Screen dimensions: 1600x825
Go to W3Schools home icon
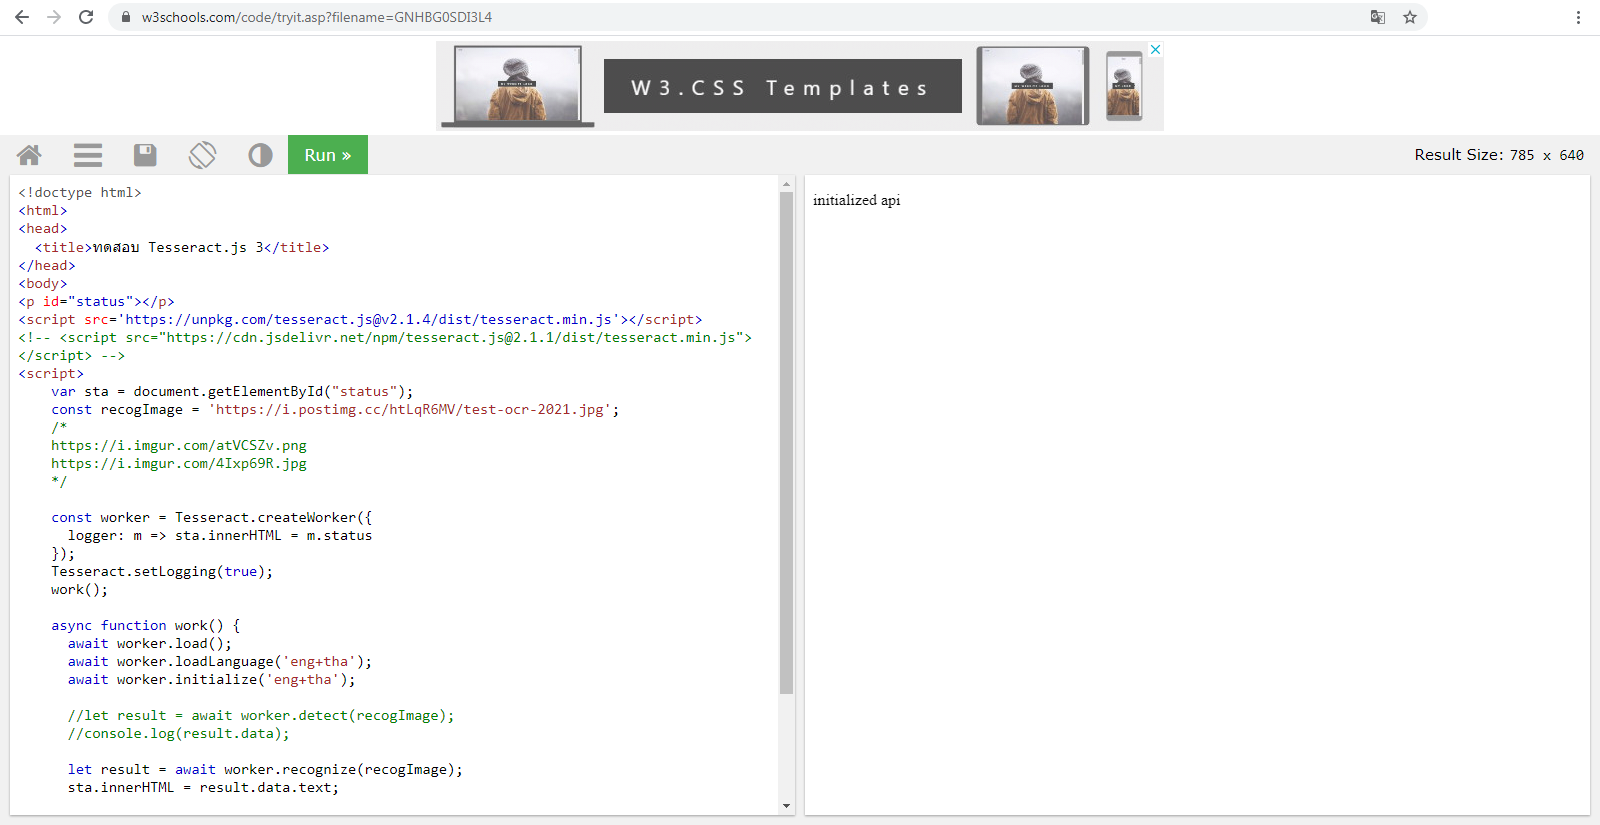pyautogui.click(x=29, y=155)
